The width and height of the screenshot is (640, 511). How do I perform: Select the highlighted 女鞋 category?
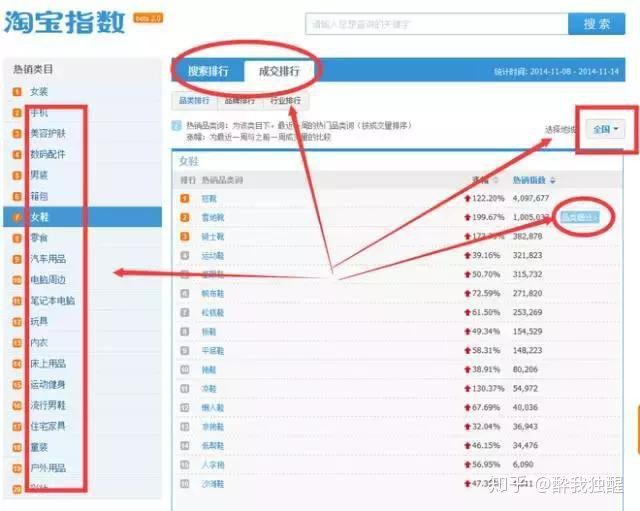click(x=82, y=217)
